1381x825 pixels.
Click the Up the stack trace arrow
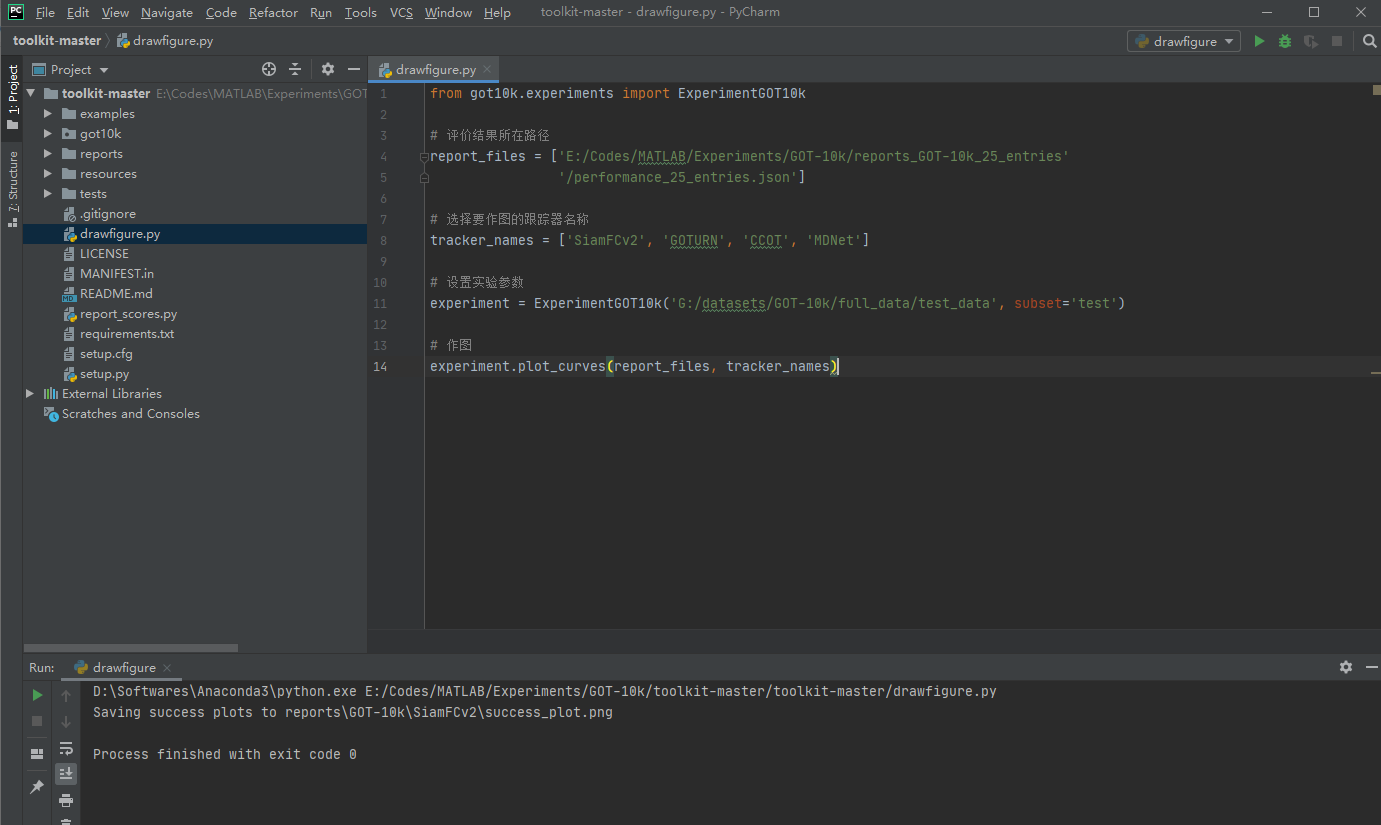(66, 695)
